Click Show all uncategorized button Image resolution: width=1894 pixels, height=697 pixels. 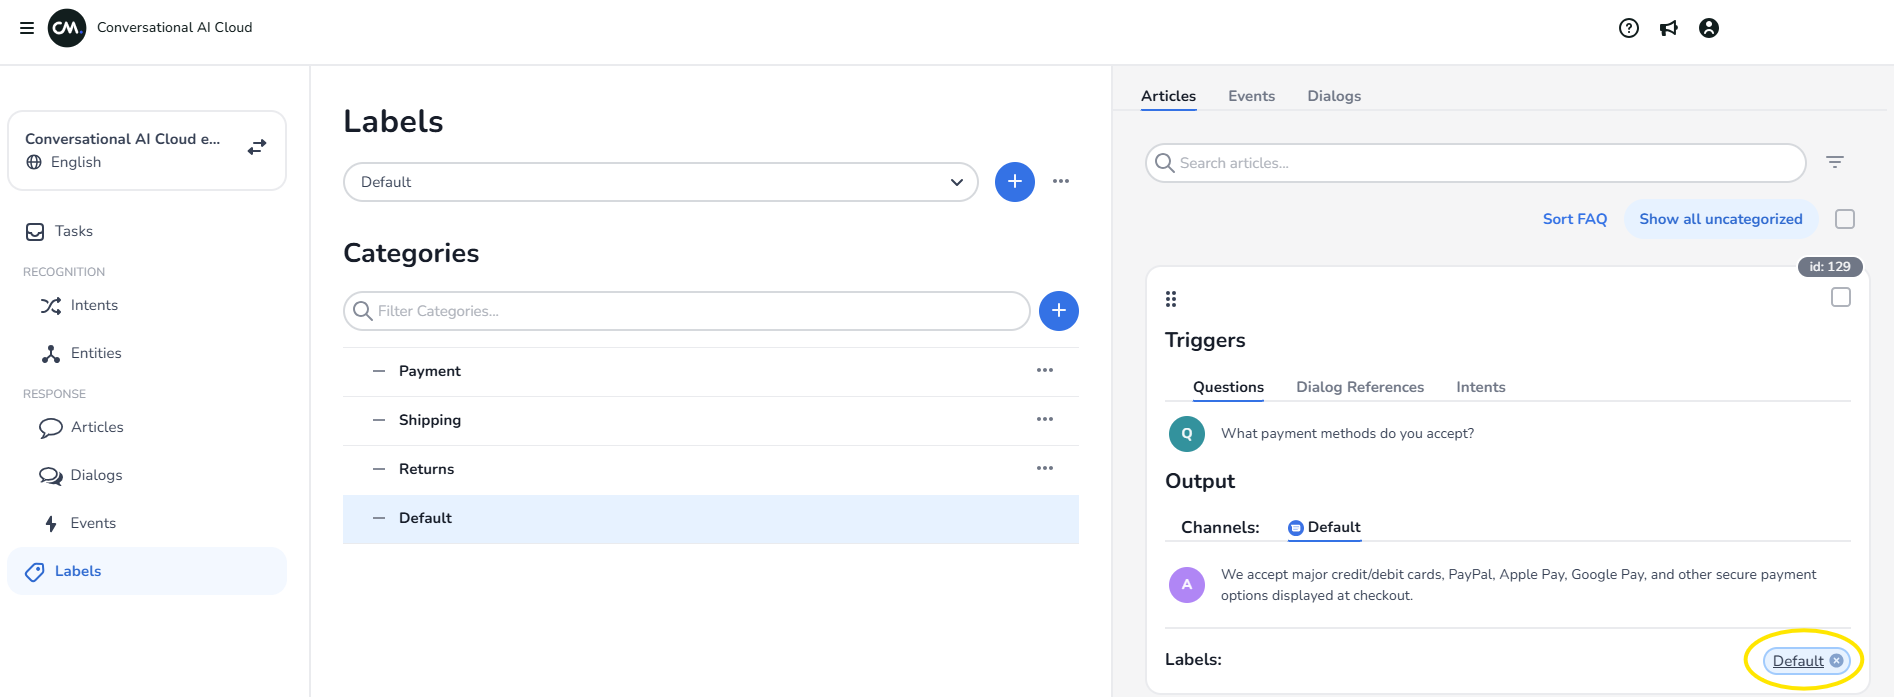pyautogui.click(x=1720, y=219)
